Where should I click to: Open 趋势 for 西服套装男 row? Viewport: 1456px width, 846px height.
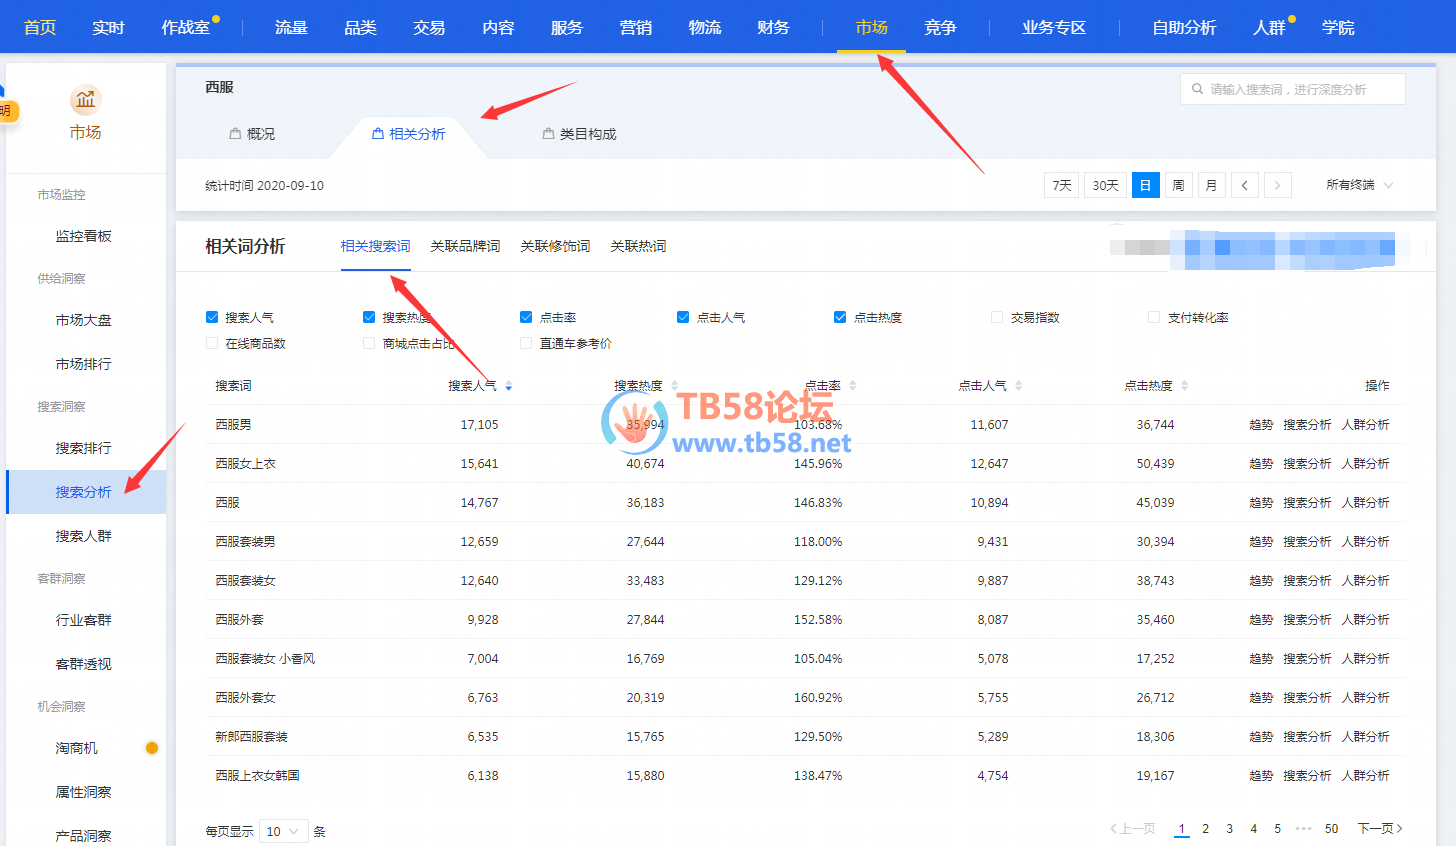(x=1261, y=542)
